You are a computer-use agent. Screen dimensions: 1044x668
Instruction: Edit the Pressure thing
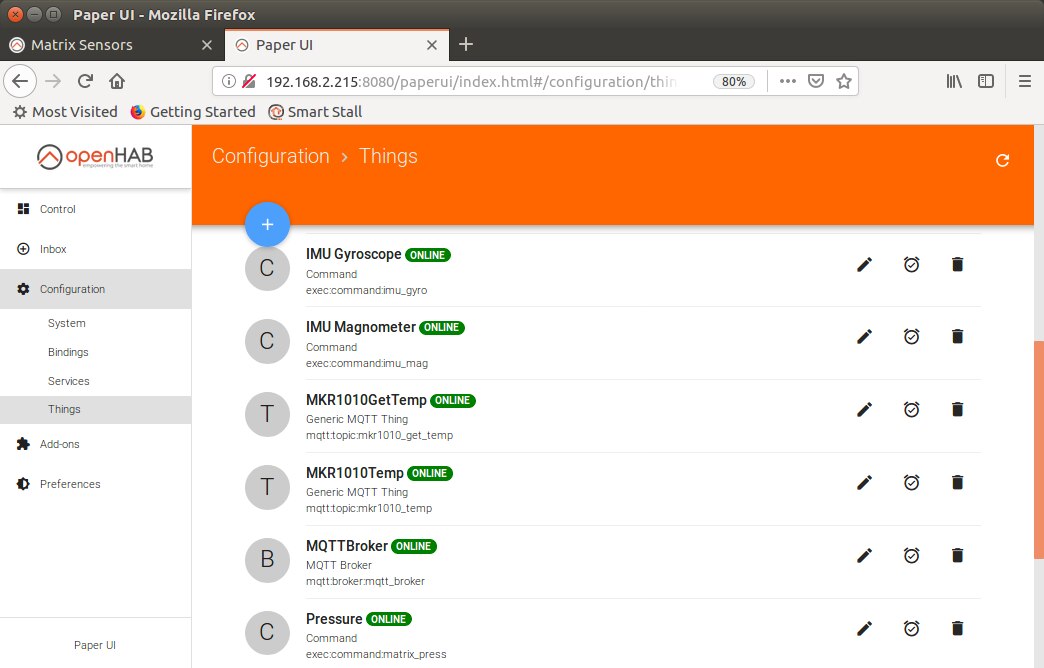point(864,628)
